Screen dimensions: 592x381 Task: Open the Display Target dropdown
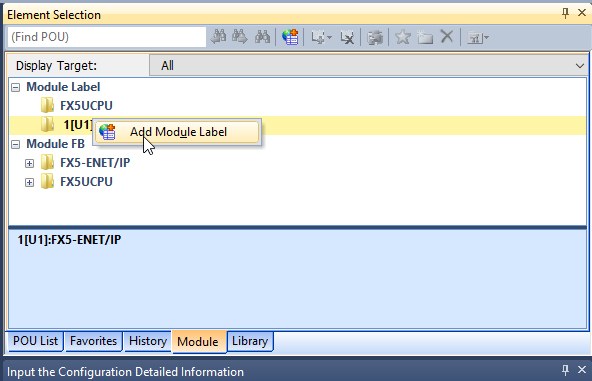click(x=368, y=65)
